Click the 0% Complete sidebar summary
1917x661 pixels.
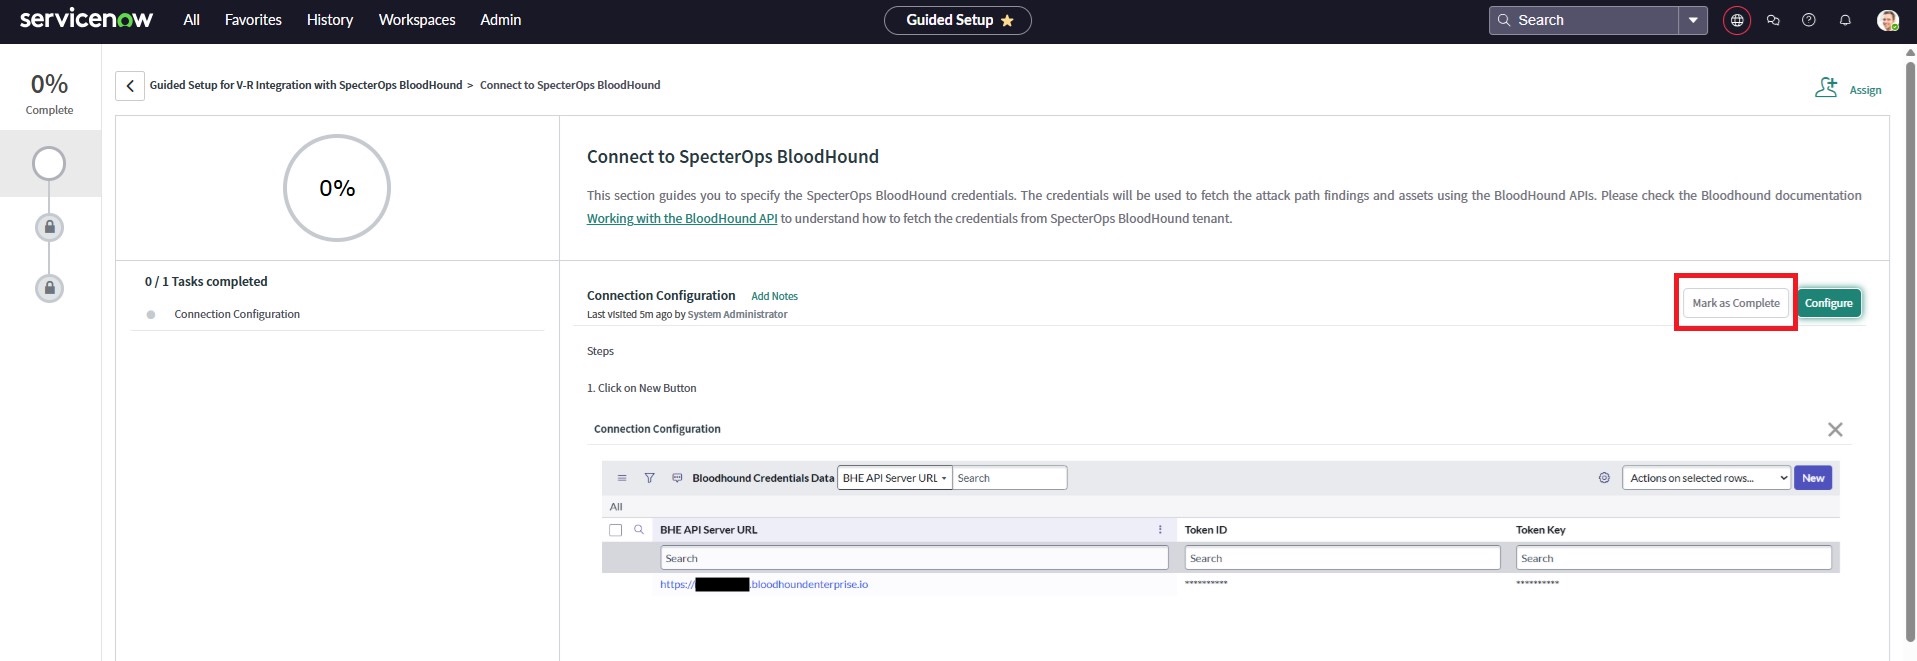coord(49,93)
